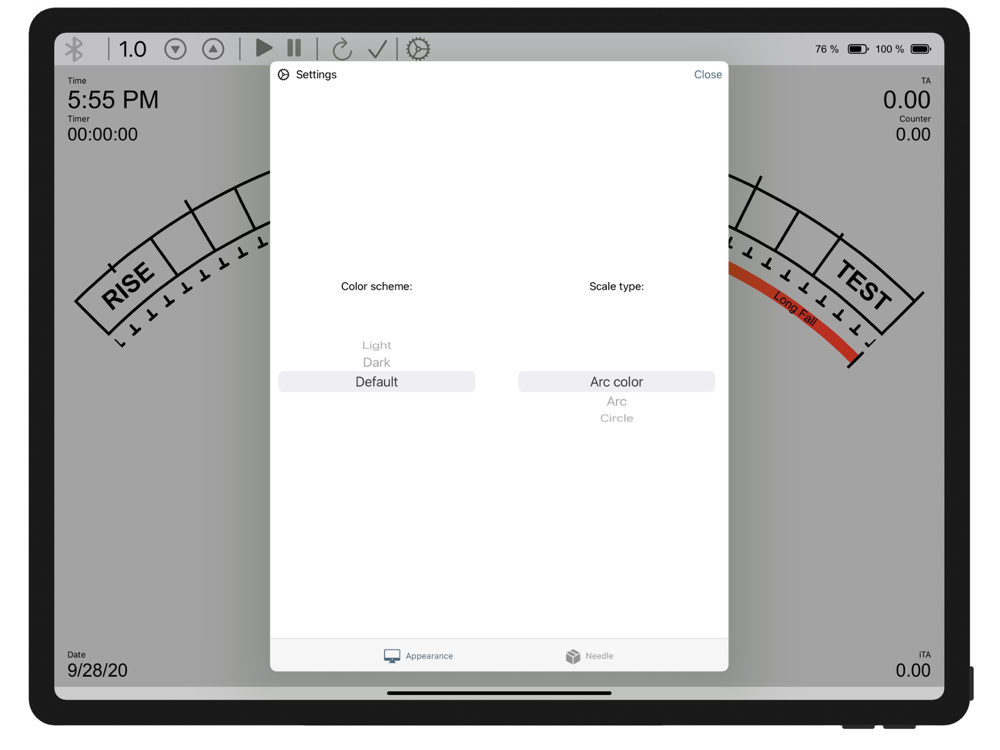
Task: Increase sensitivity with the up arrow circle
Action: pyautogui.click(x=213, y=49)
